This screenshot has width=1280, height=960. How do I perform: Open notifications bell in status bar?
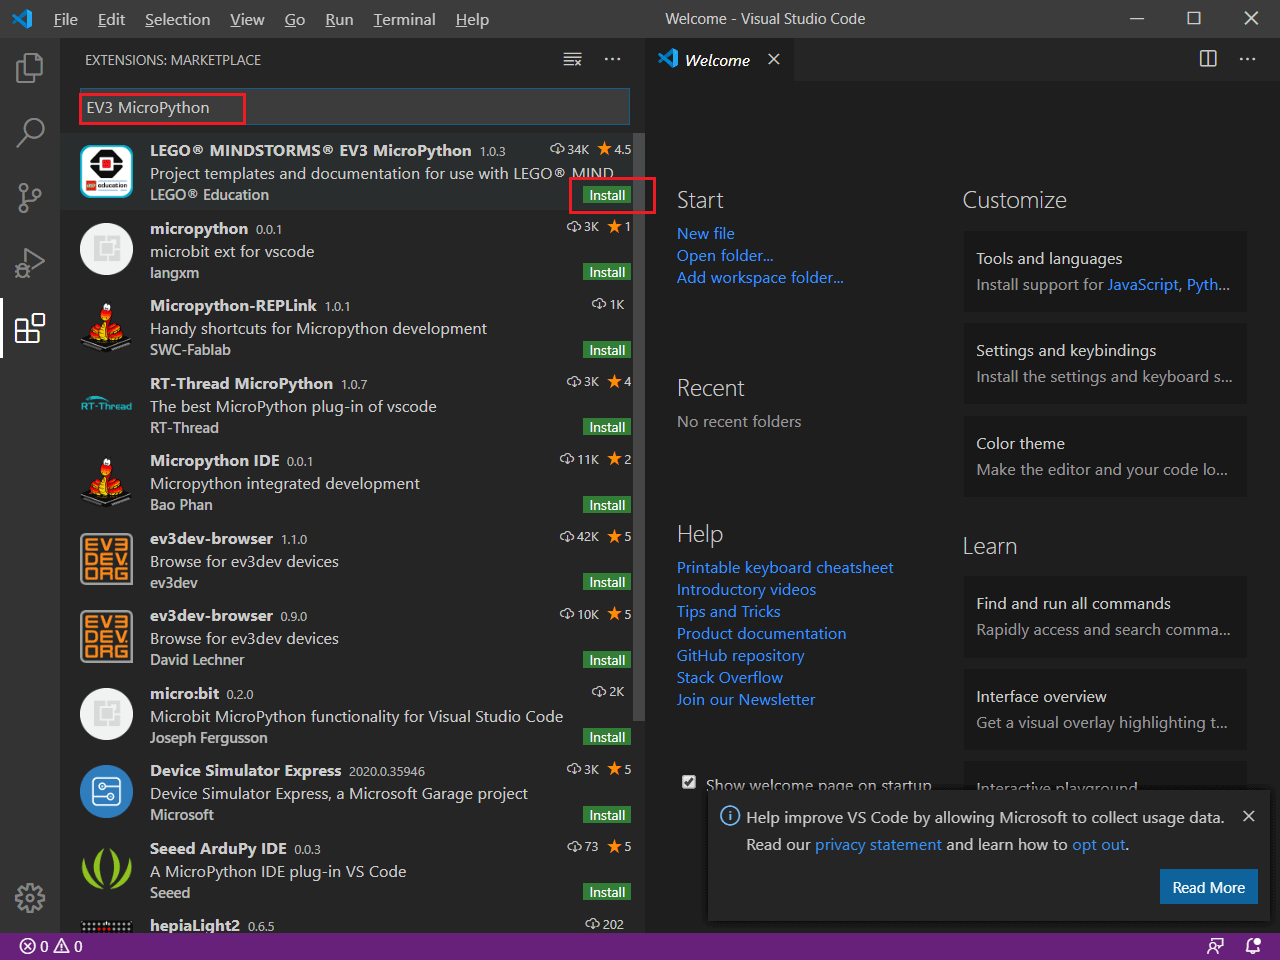tap(1253, 946)
